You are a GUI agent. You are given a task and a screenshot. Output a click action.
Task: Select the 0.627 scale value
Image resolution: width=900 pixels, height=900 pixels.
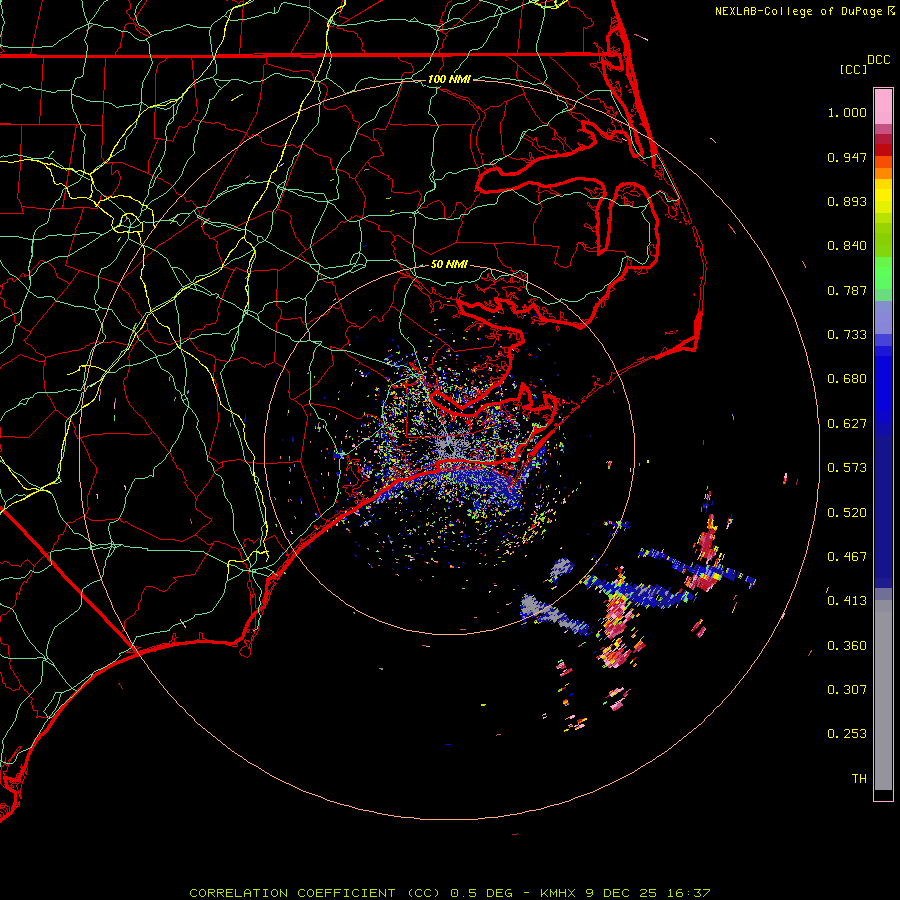(x=847, y=424)
